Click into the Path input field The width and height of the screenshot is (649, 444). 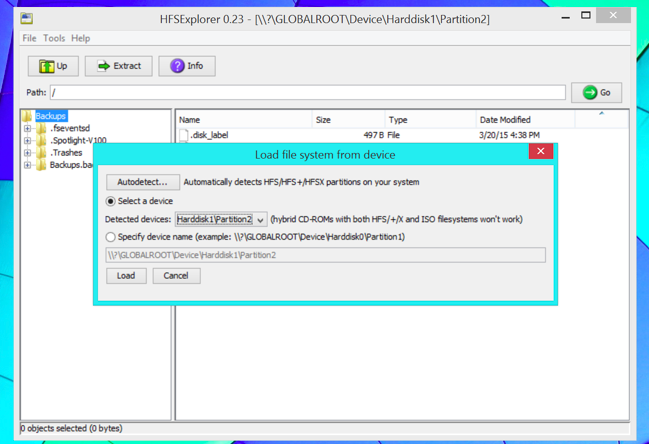tap(308, 92)
